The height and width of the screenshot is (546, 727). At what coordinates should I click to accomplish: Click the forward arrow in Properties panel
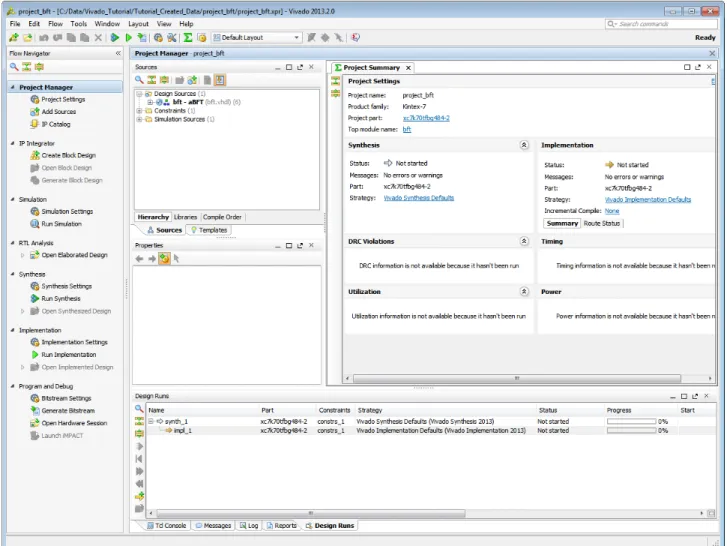[152, 259]
